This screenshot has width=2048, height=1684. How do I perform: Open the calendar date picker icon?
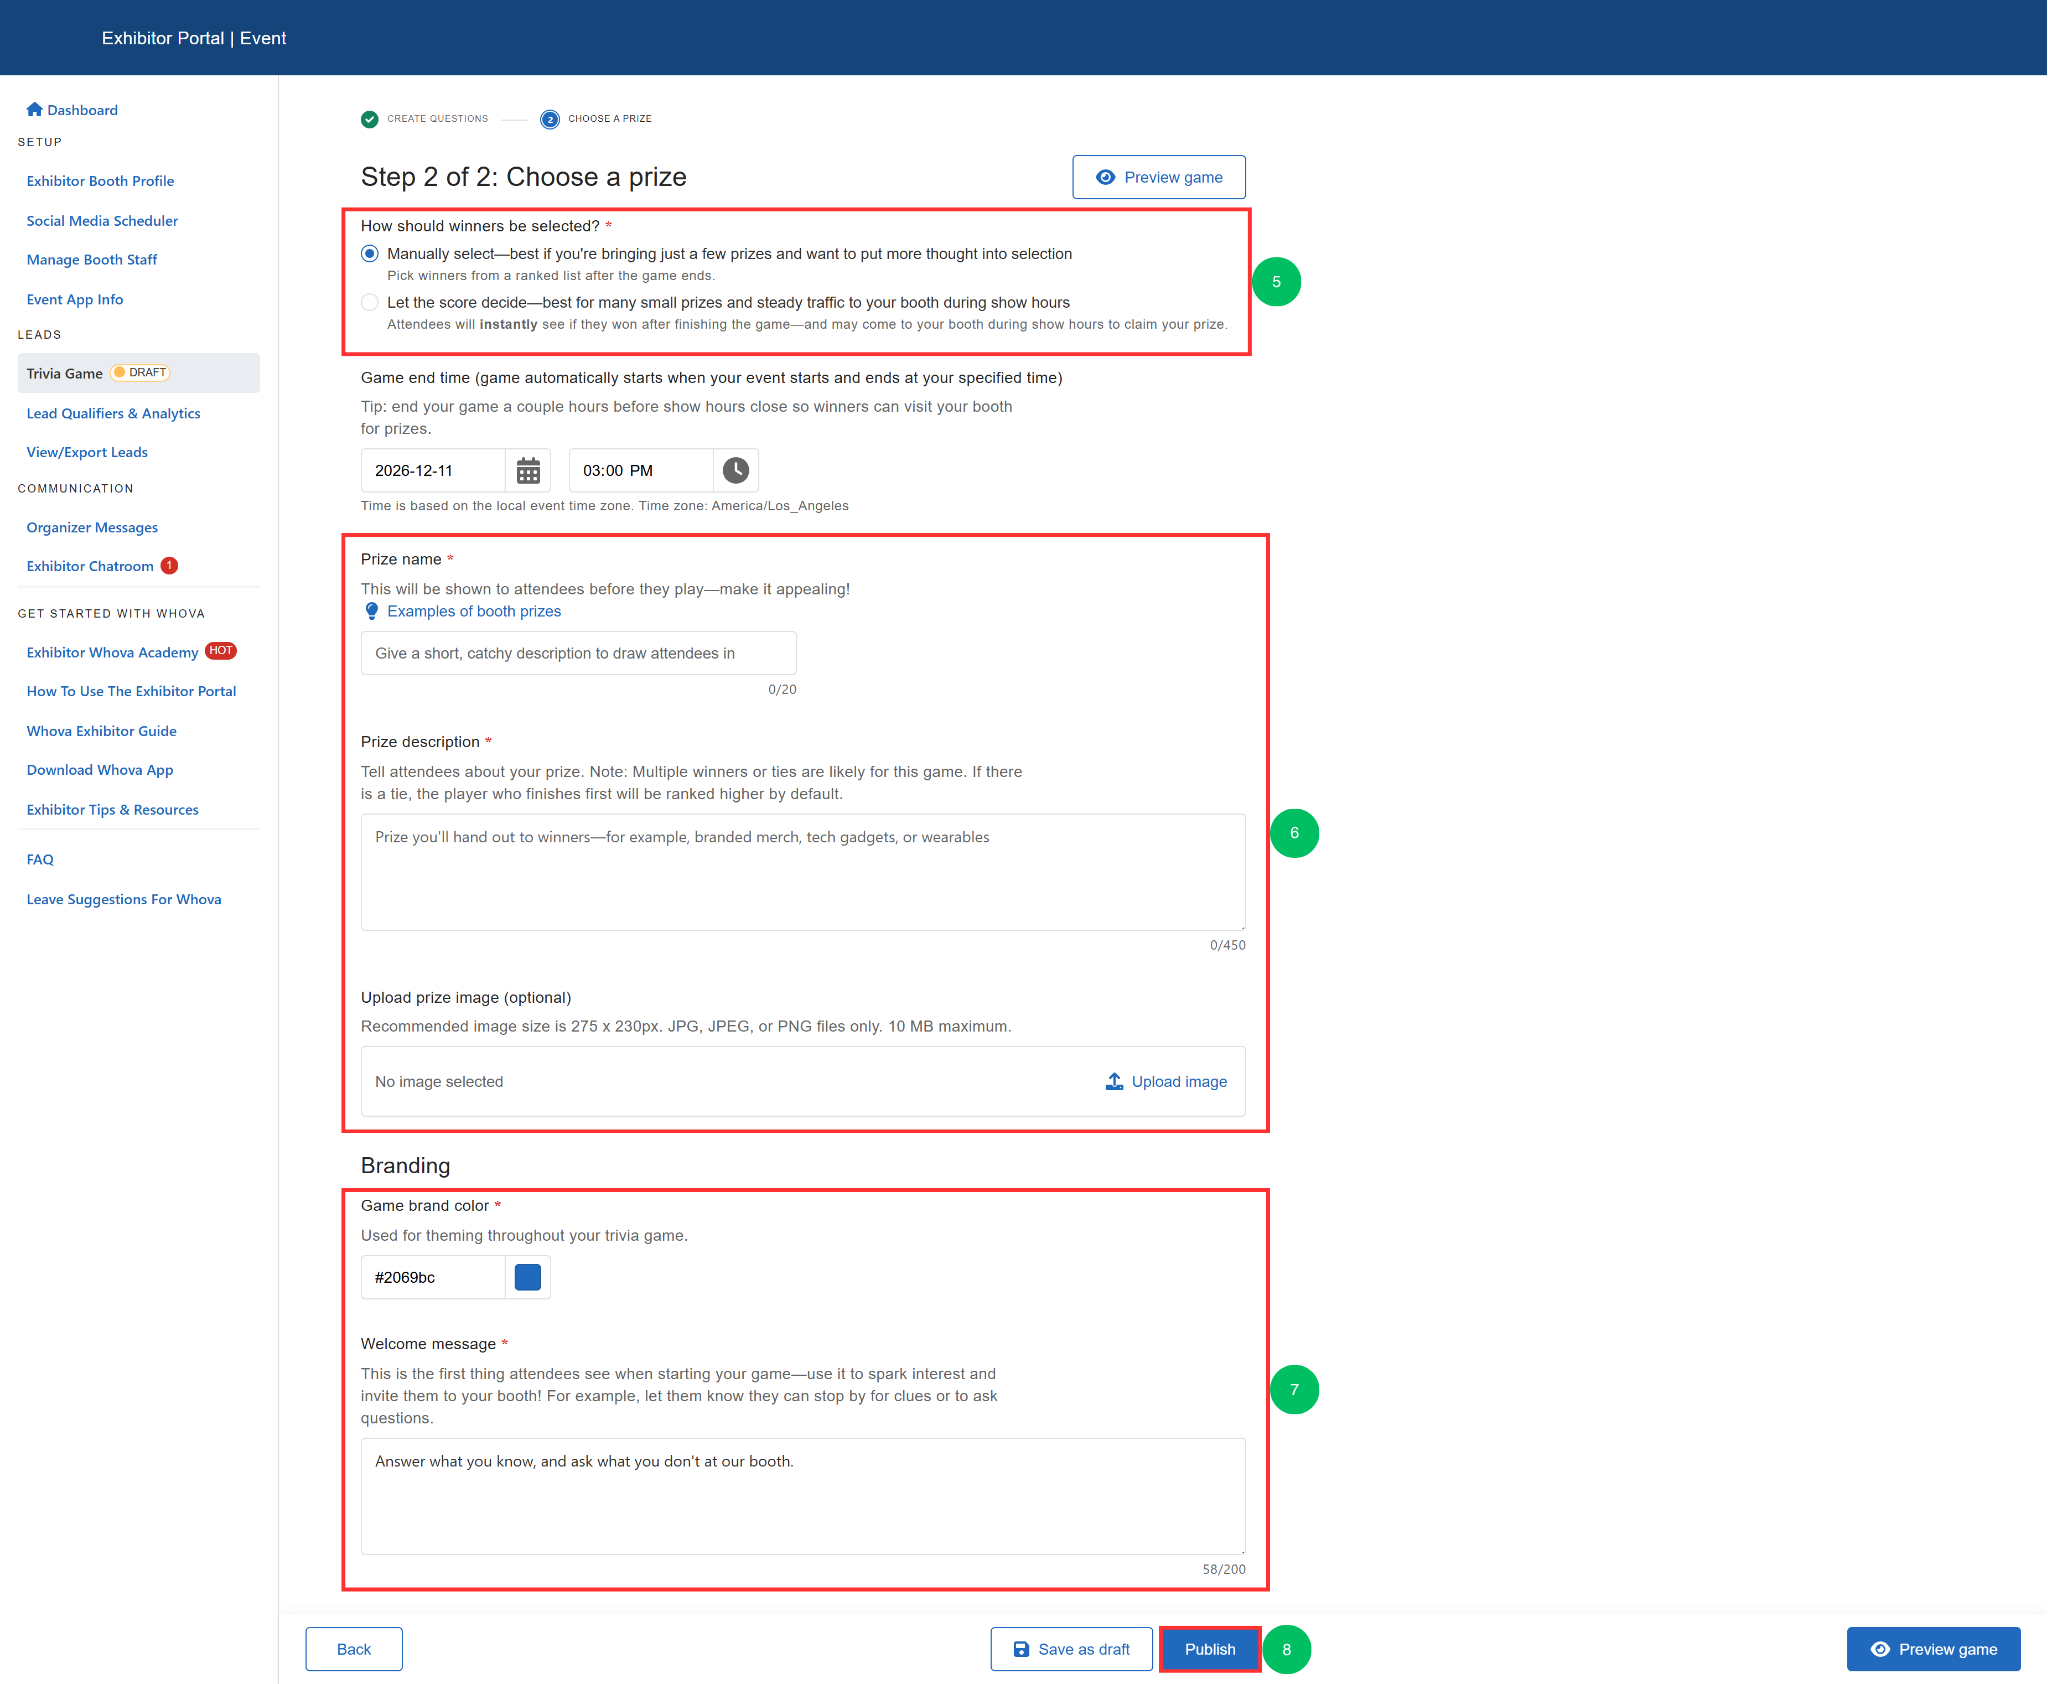click(528, 470)
